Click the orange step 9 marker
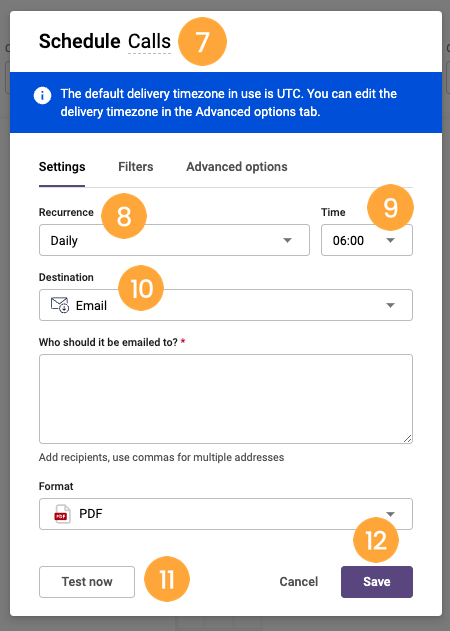Viewport: 450px width, 631px height. click(x=390, y=208)
